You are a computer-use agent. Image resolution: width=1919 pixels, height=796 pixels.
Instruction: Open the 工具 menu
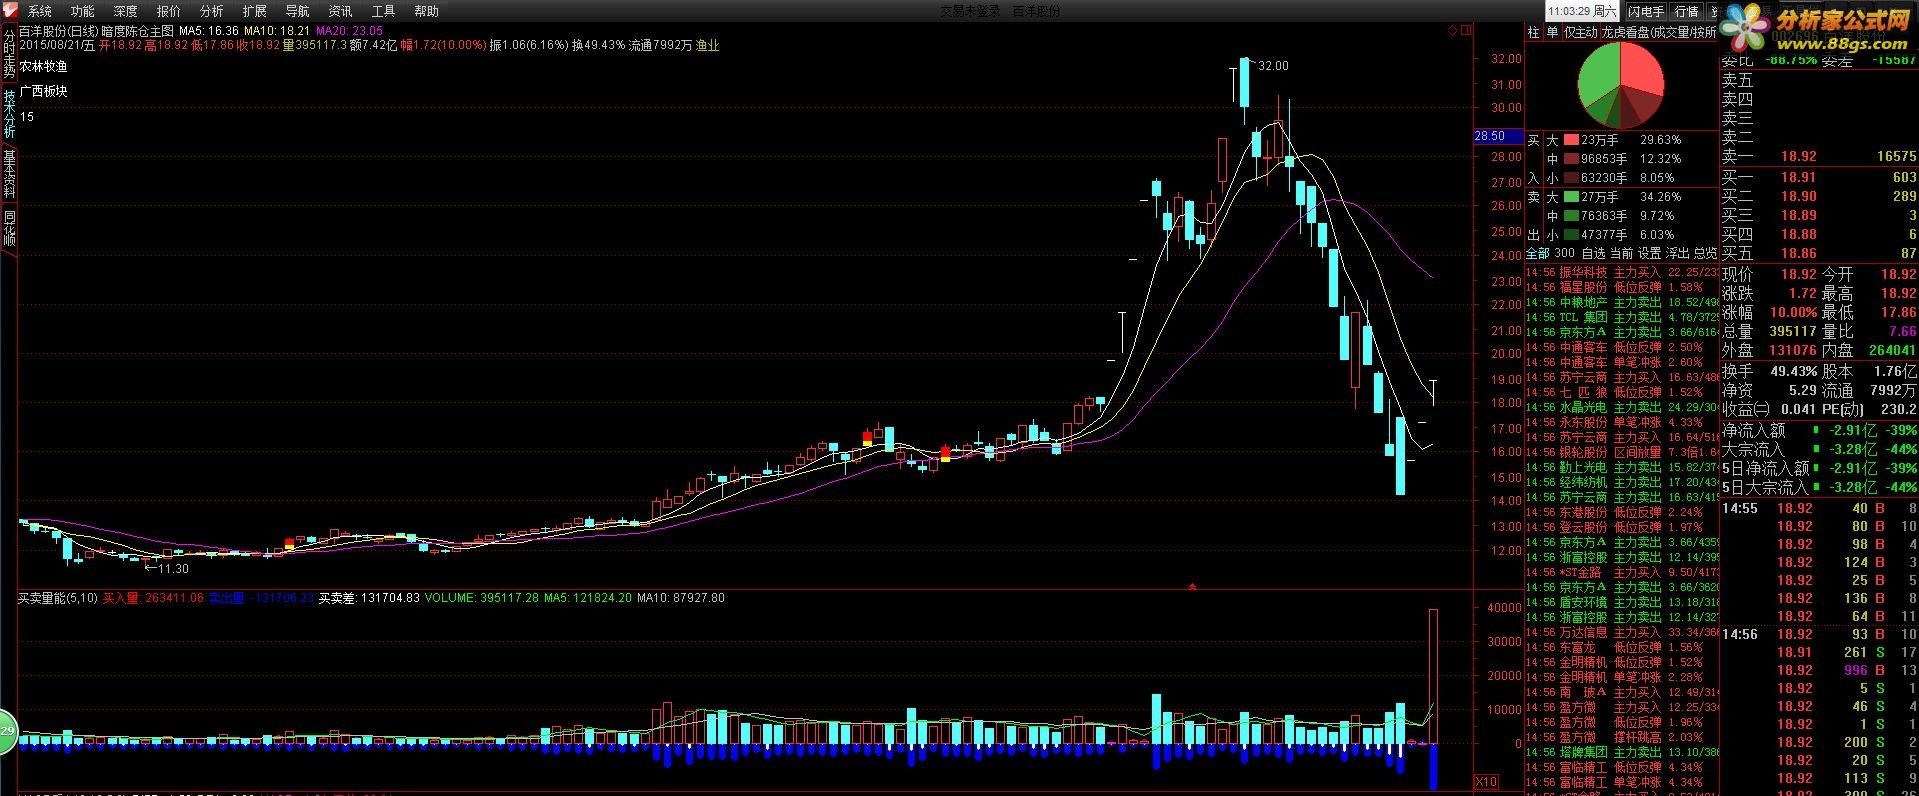click(383, 11)
